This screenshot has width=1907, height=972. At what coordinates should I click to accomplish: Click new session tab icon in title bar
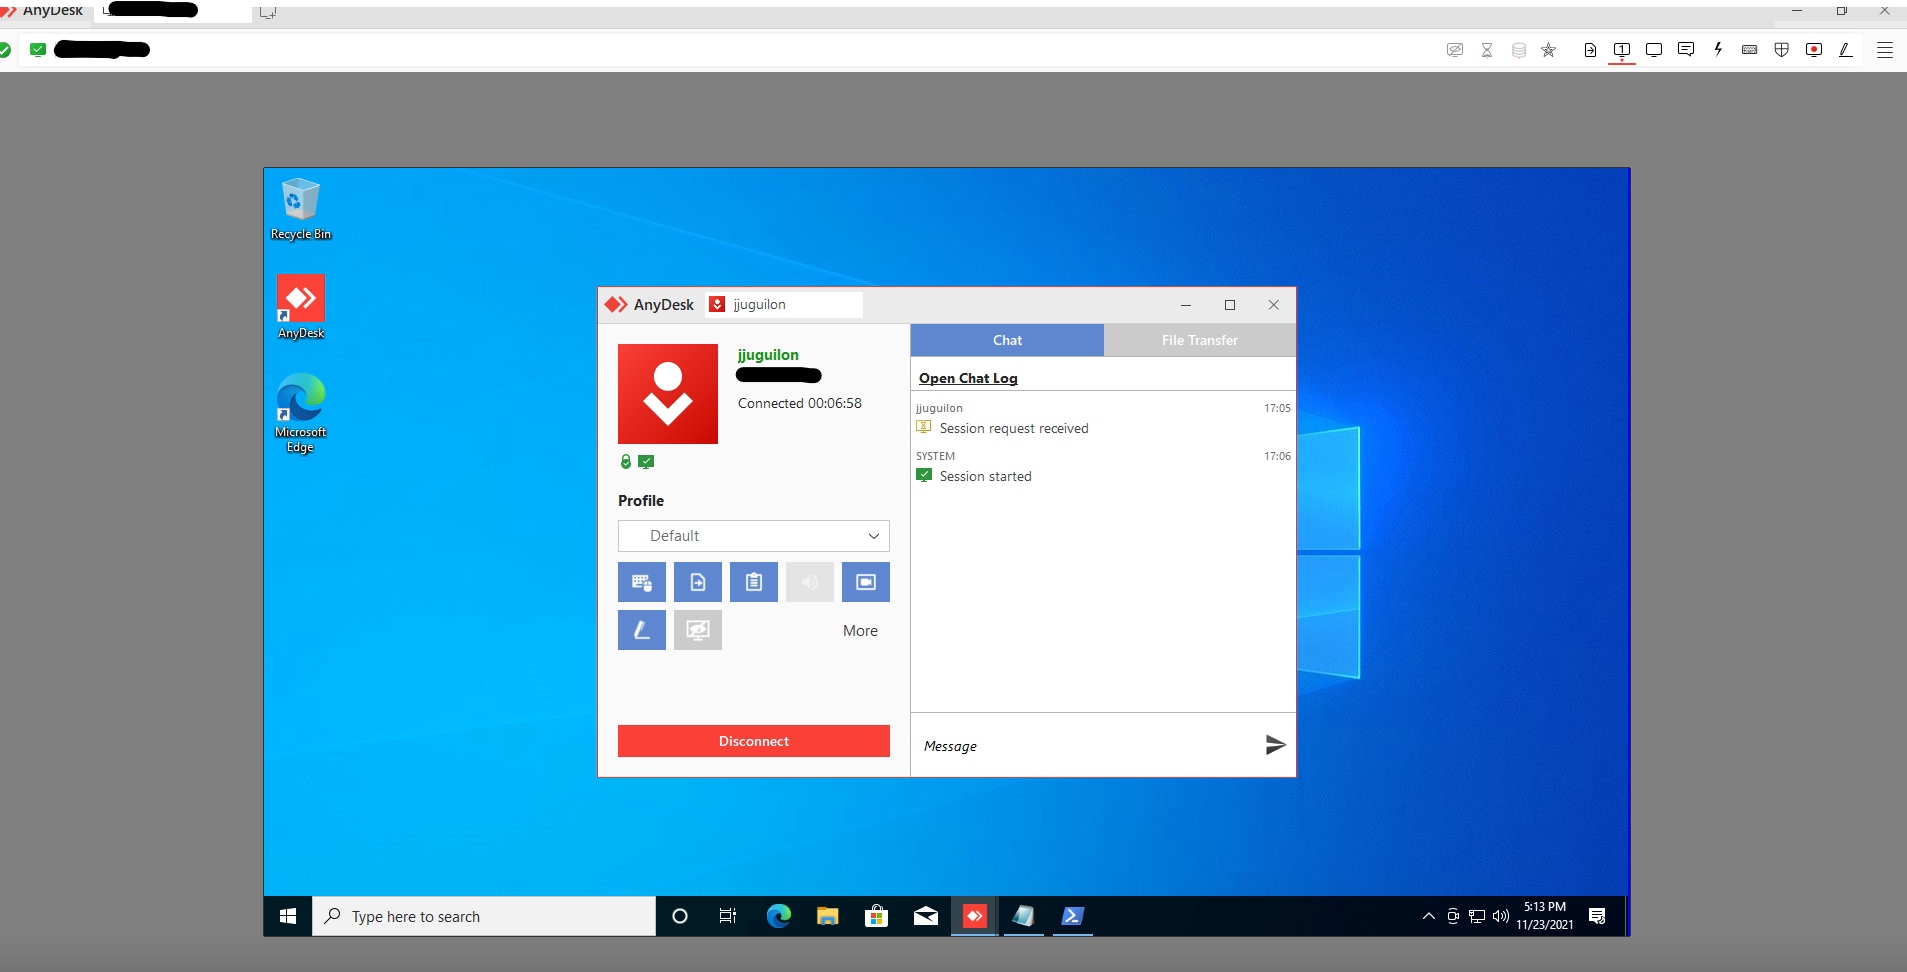tap(267, 13)
